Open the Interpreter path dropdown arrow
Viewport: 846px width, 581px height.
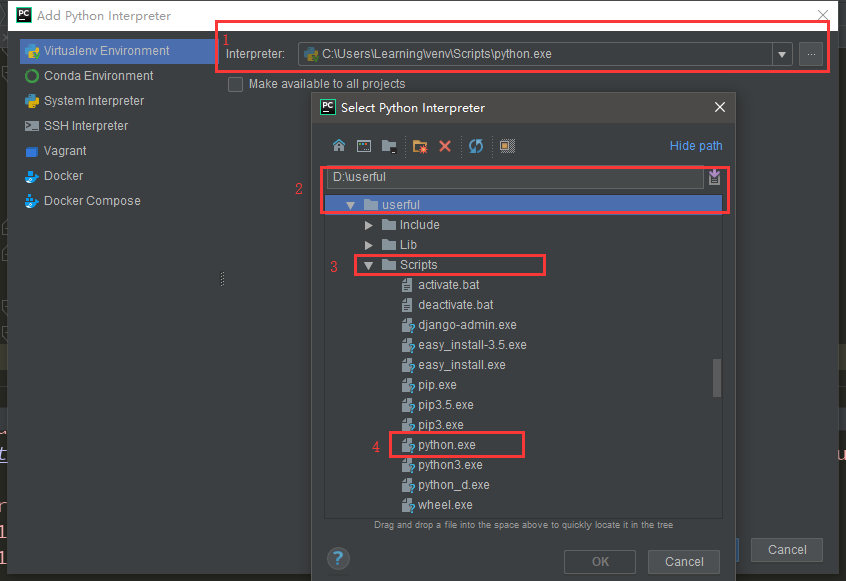782,54
